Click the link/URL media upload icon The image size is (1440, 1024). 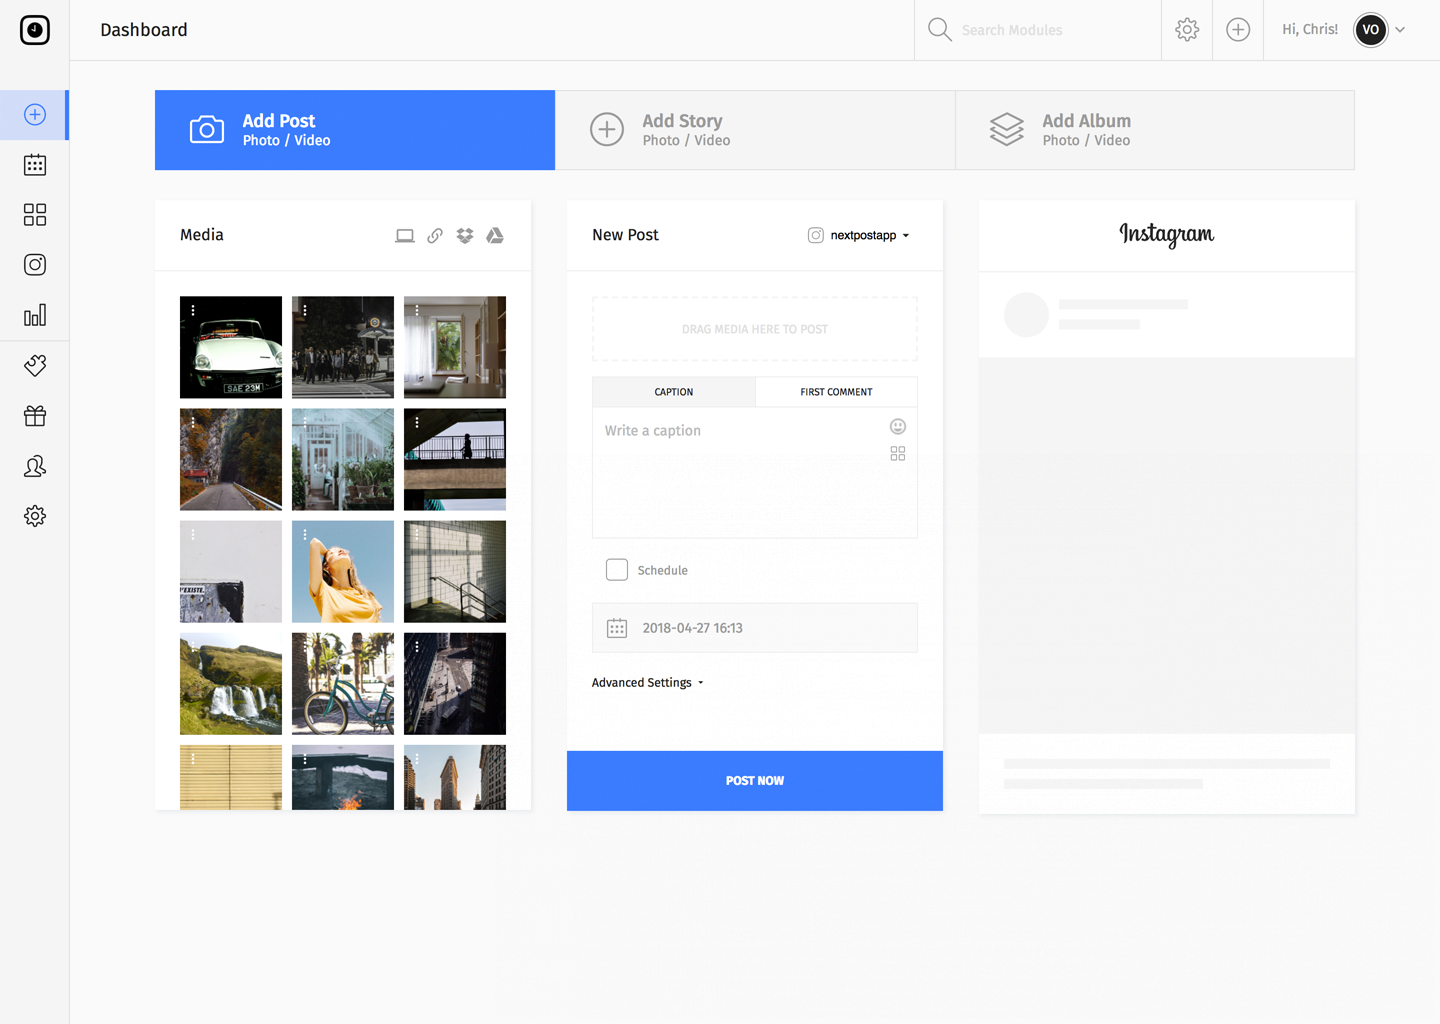coord(435,236)
